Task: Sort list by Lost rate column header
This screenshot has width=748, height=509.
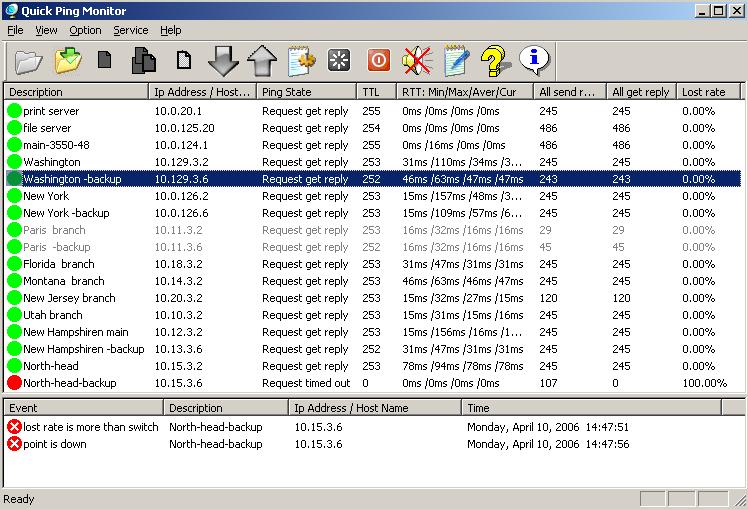Action: [707, 92]
